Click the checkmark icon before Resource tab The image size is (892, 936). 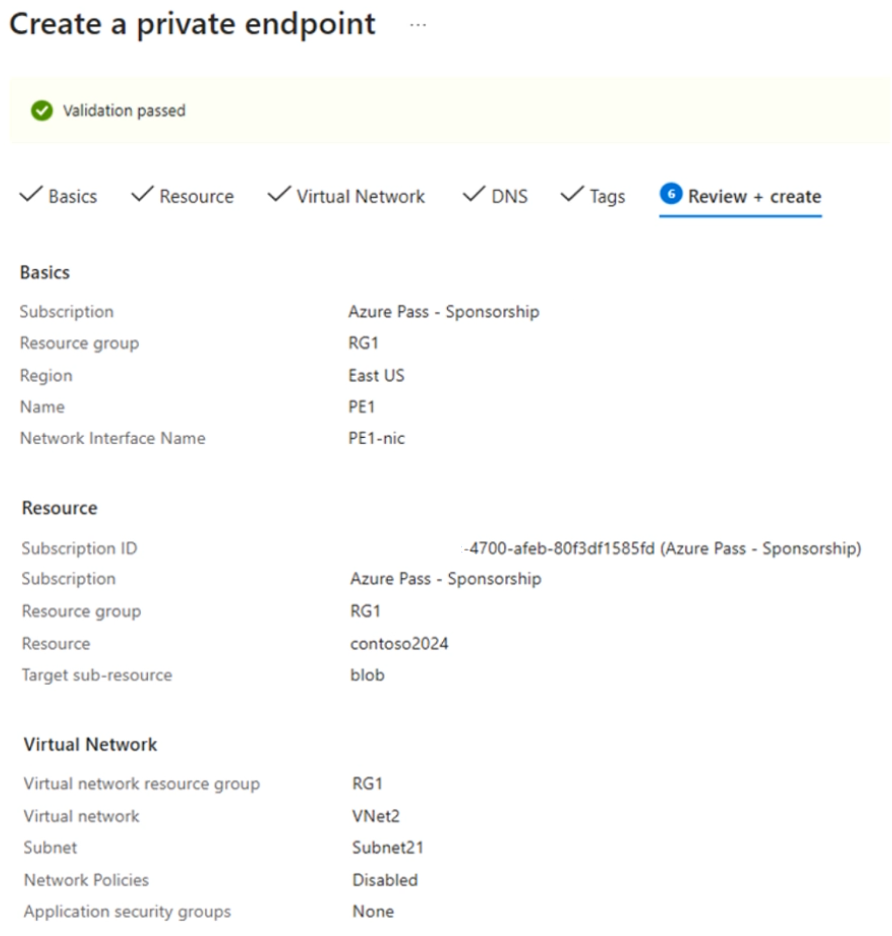click(142, 195)
